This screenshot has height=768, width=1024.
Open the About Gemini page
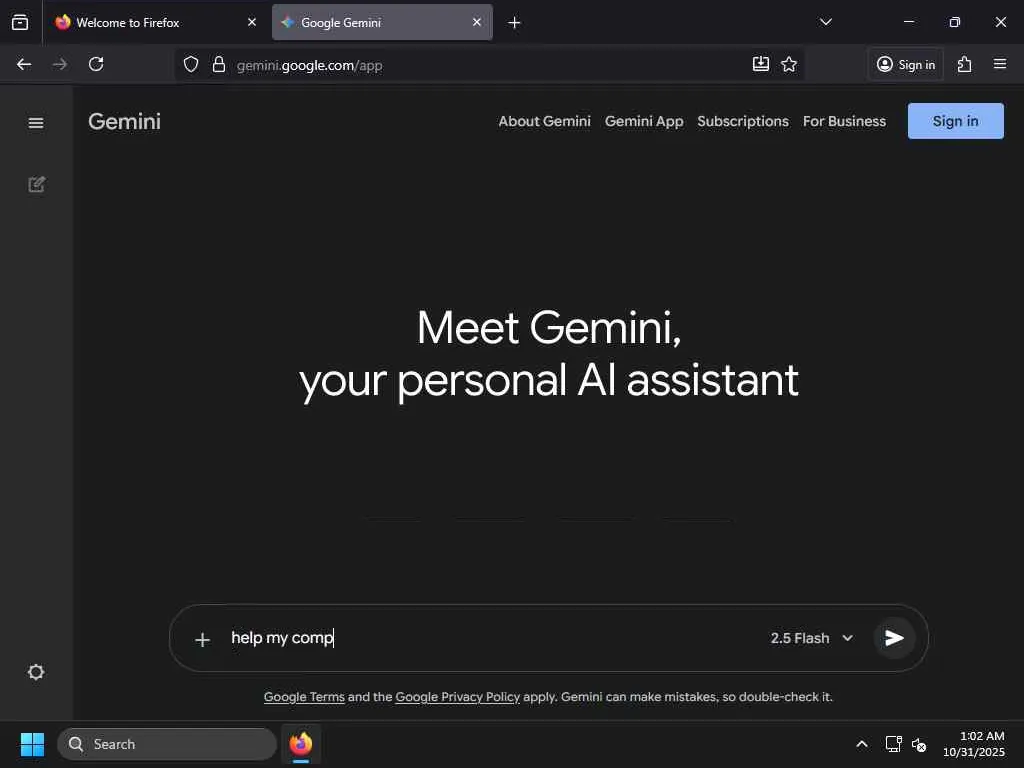point(544,121)
